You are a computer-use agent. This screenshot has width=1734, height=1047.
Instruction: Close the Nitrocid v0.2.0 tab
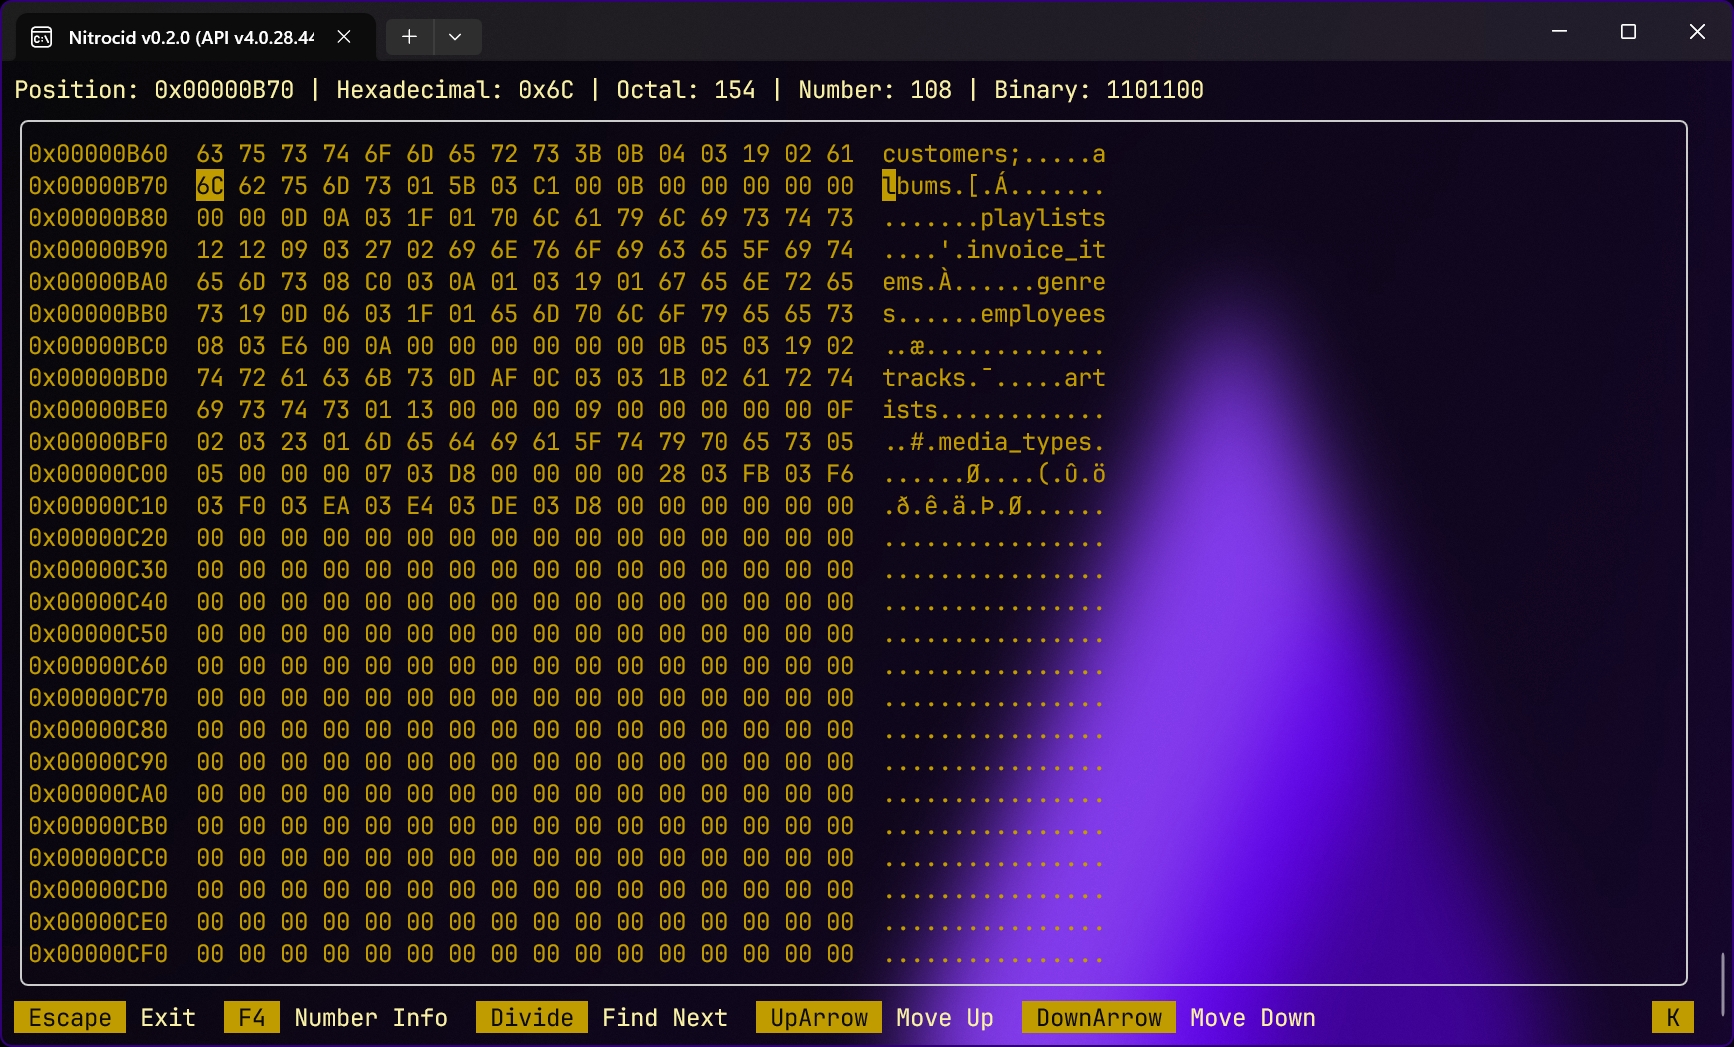[344, 37]
